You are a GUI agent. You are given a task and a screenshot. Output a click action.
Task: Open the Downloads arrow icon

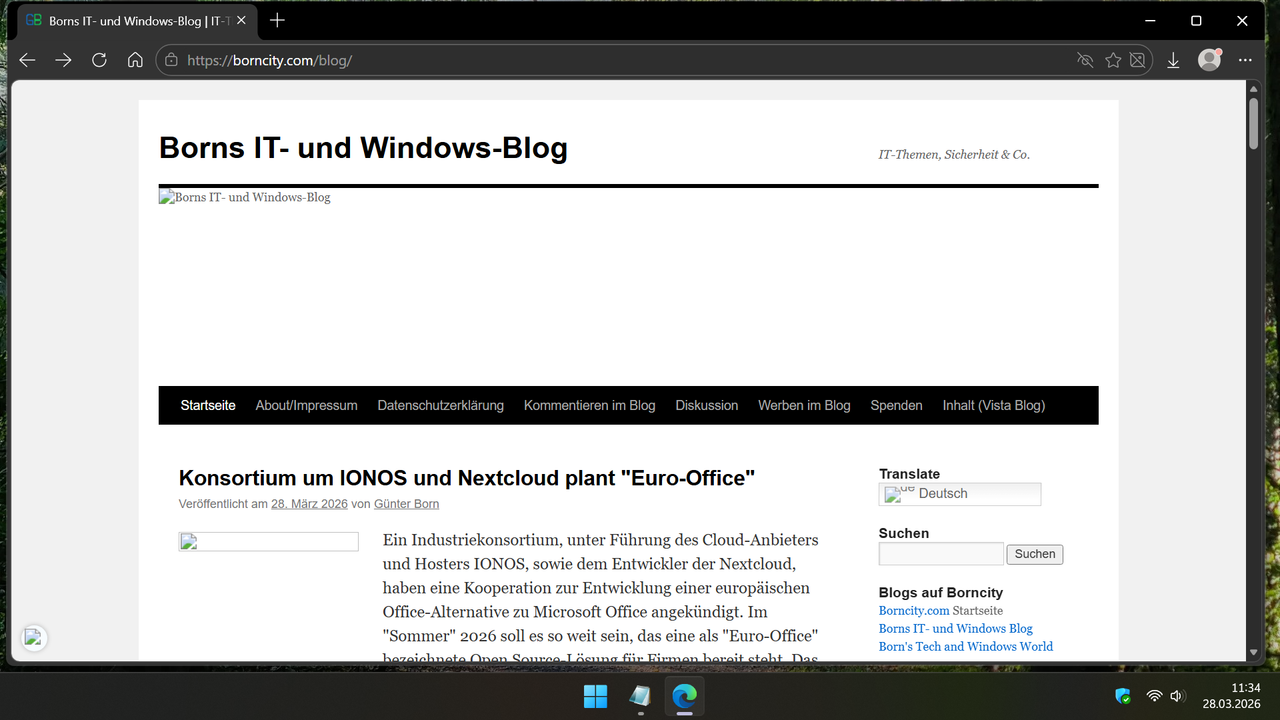1173,60
